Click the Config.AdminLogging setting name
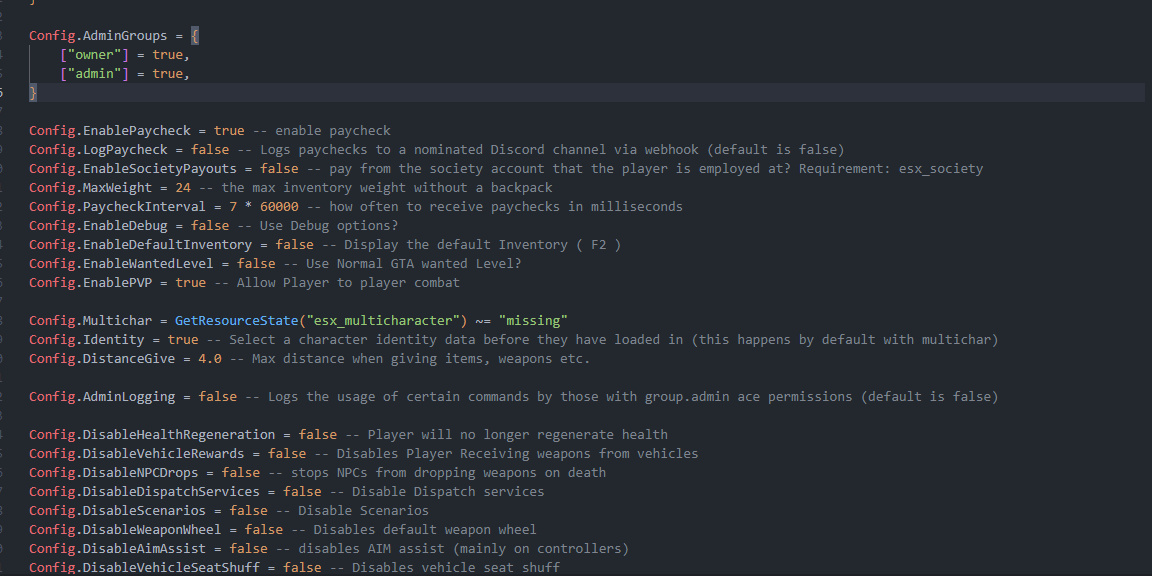1152x576 pixels. pyautogui.click(x=102, y=396)
